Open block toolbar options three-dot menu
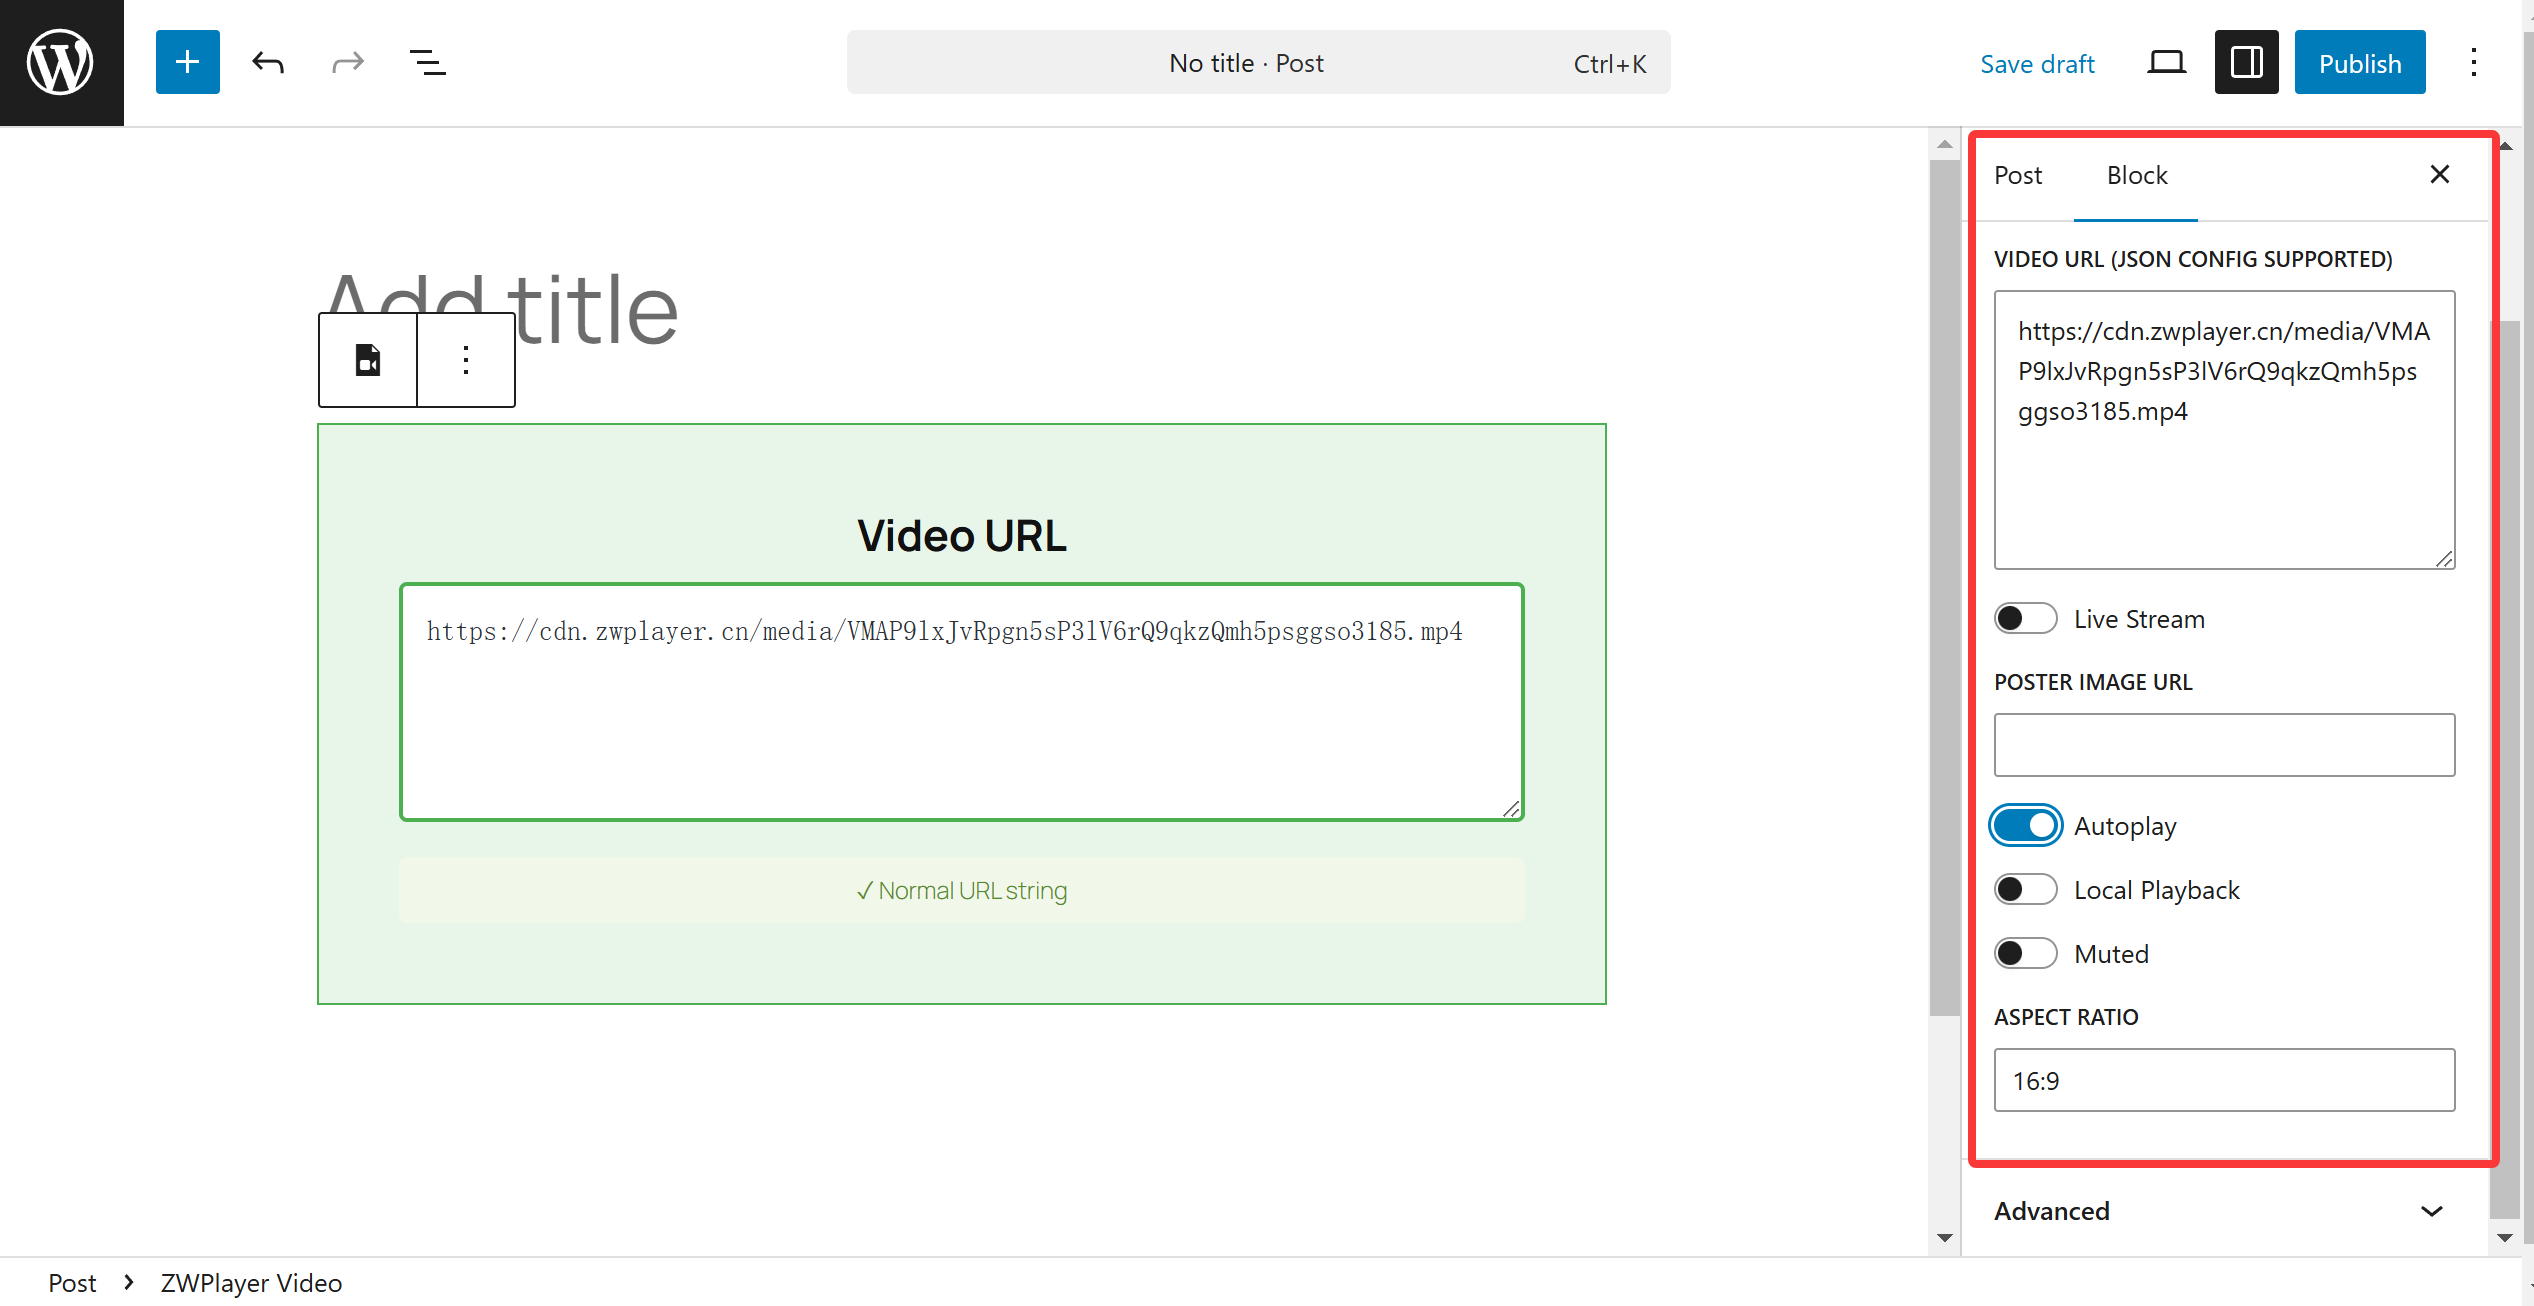This screenshot has width=2534, height=1306. coord(466,360)
